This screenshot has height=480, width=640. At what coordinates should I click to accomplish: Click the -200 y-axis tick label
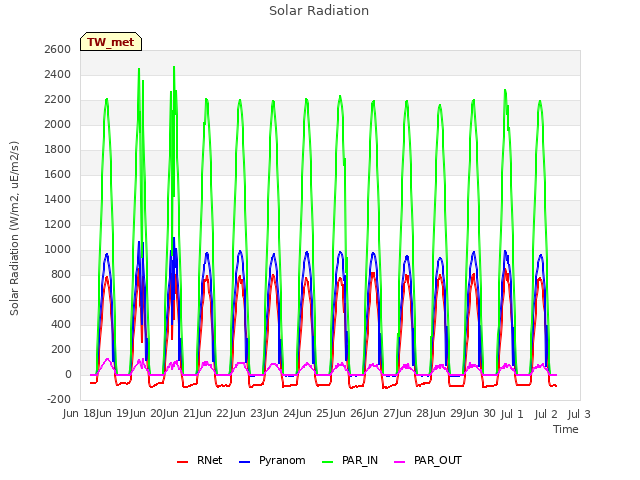point(59,399)
